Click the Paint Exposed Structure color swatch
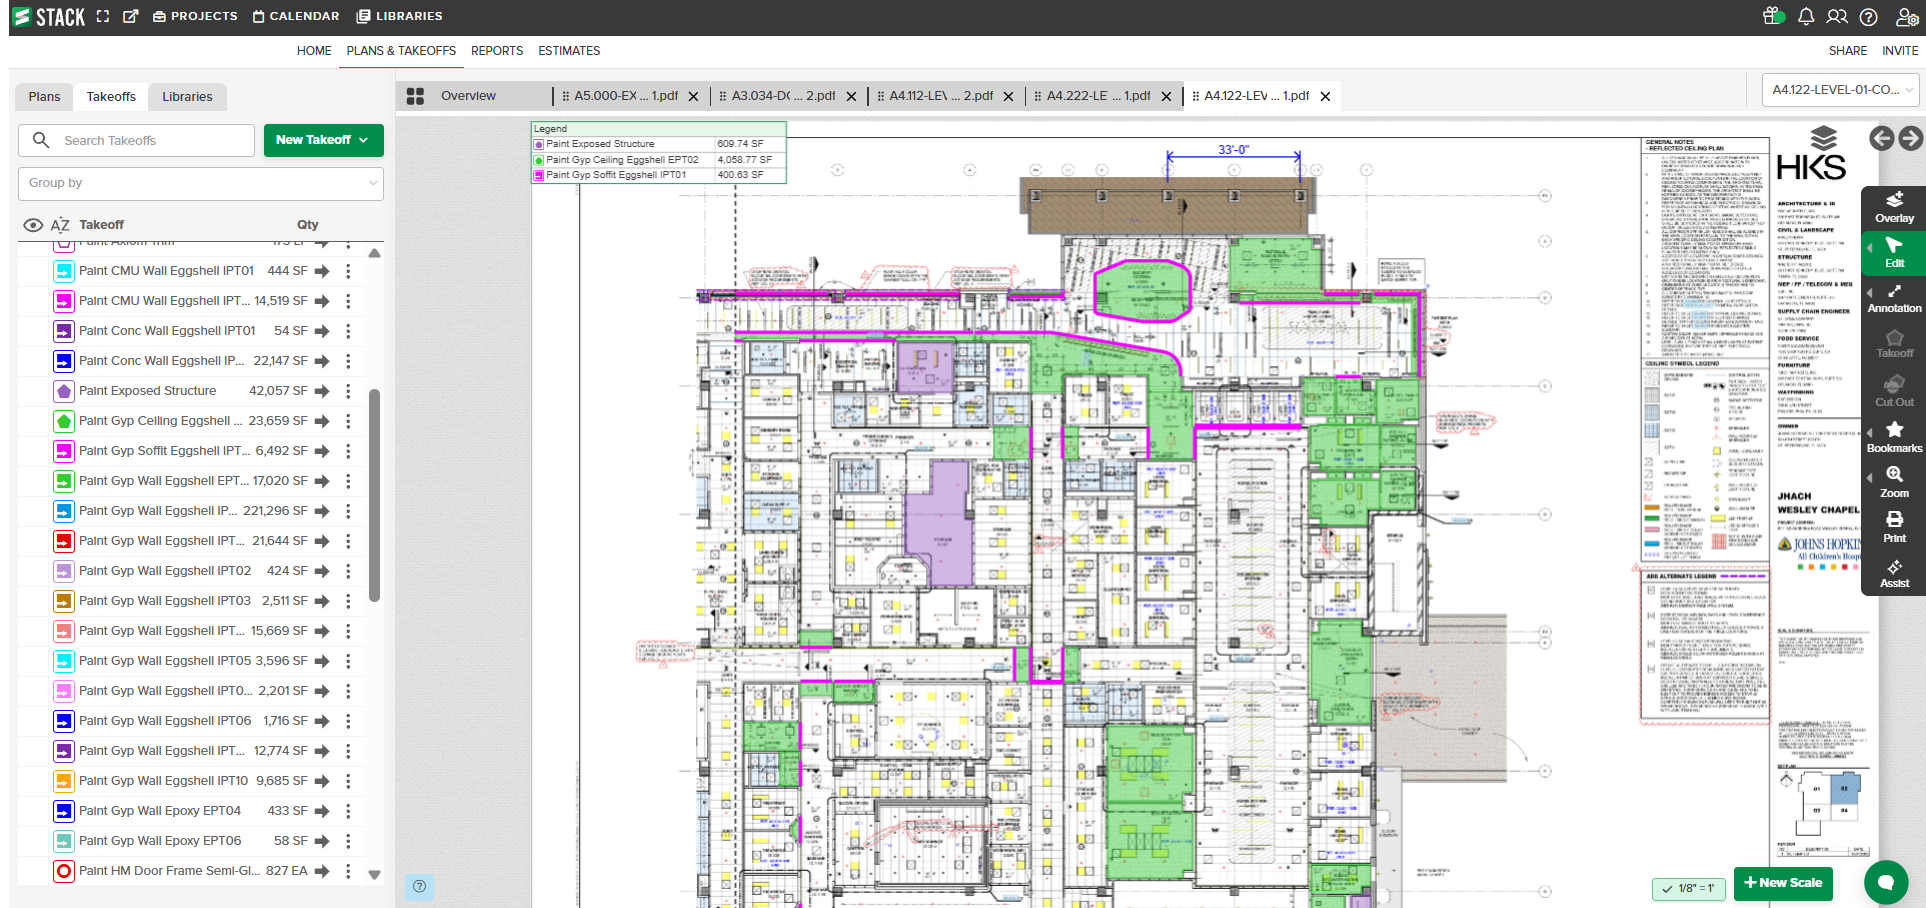Image resolution: width=1926 pixels, height=908 pixels. pyautogui.click(x=64, y=391)
